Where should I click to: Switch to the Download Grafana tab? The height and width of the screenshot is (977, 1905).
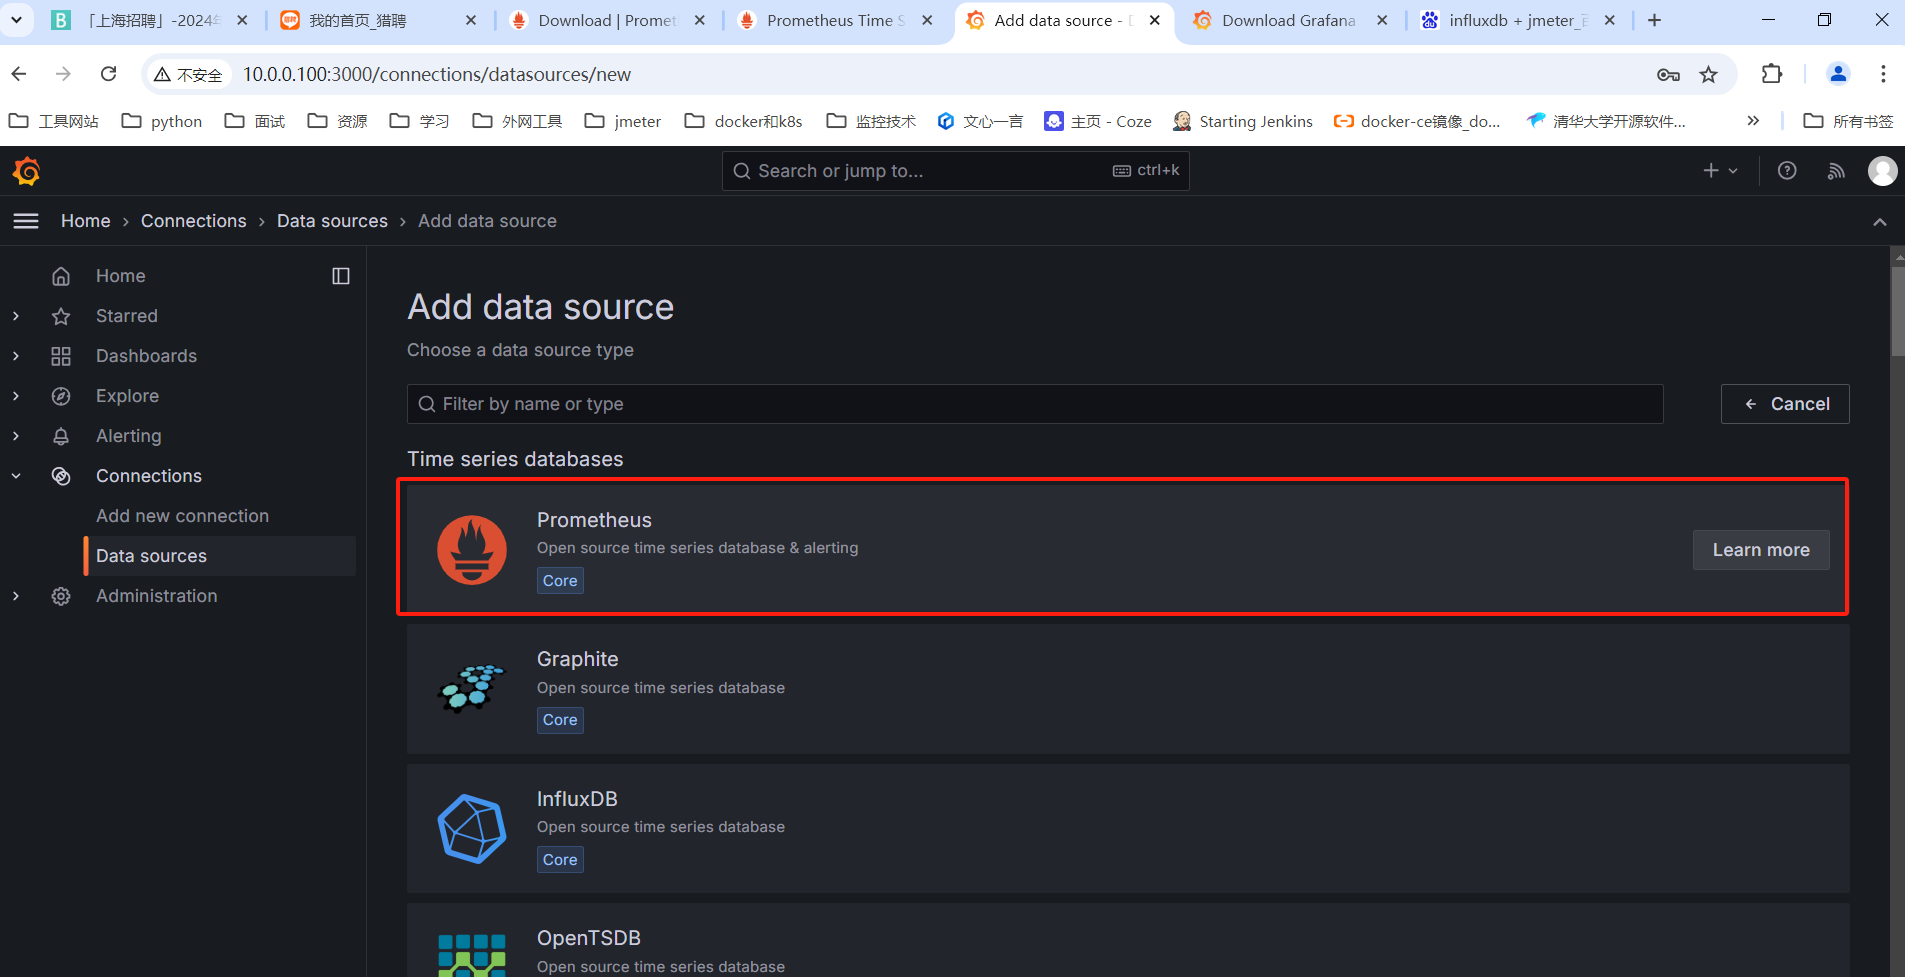[1289, 20]
